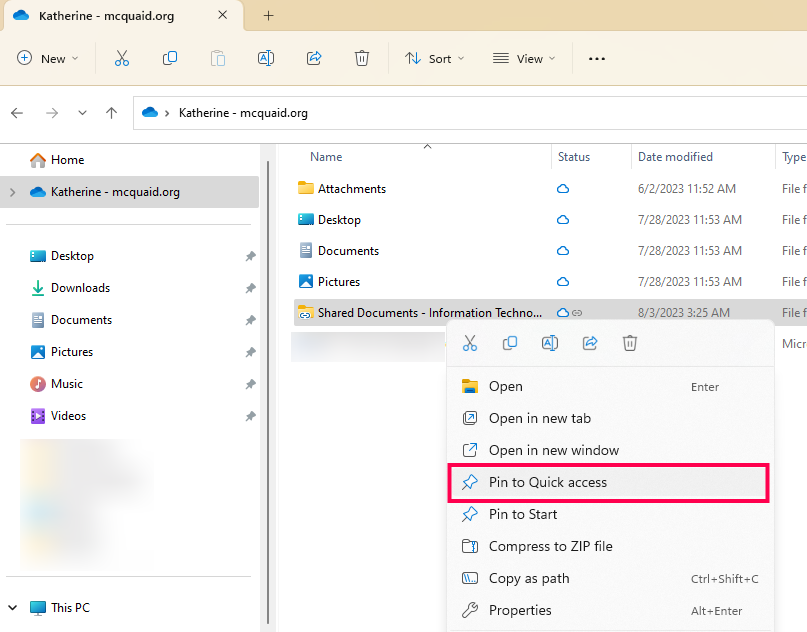Click the Up one level arrow
Image resolution: width=807 pixels, height=632 pixels.
point(111,113)
